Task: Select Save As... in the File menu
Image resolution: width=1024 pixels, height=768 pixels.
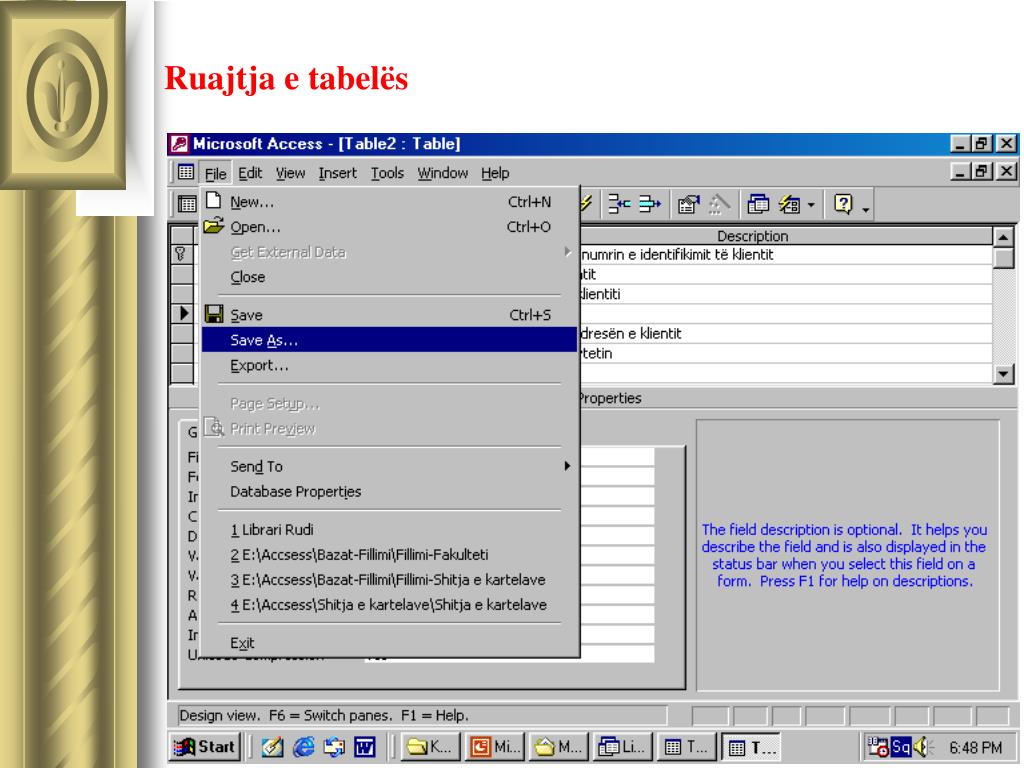Action: coord(389,340)
